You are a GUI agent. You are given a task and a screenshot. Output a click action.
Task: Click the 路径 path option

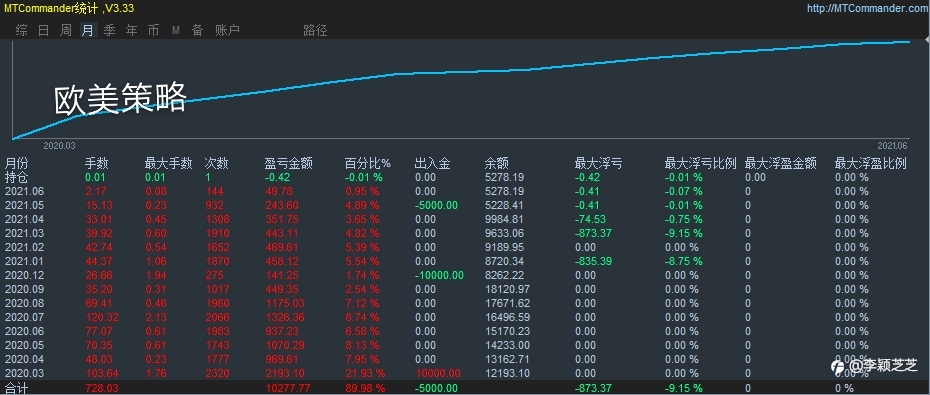315,30
